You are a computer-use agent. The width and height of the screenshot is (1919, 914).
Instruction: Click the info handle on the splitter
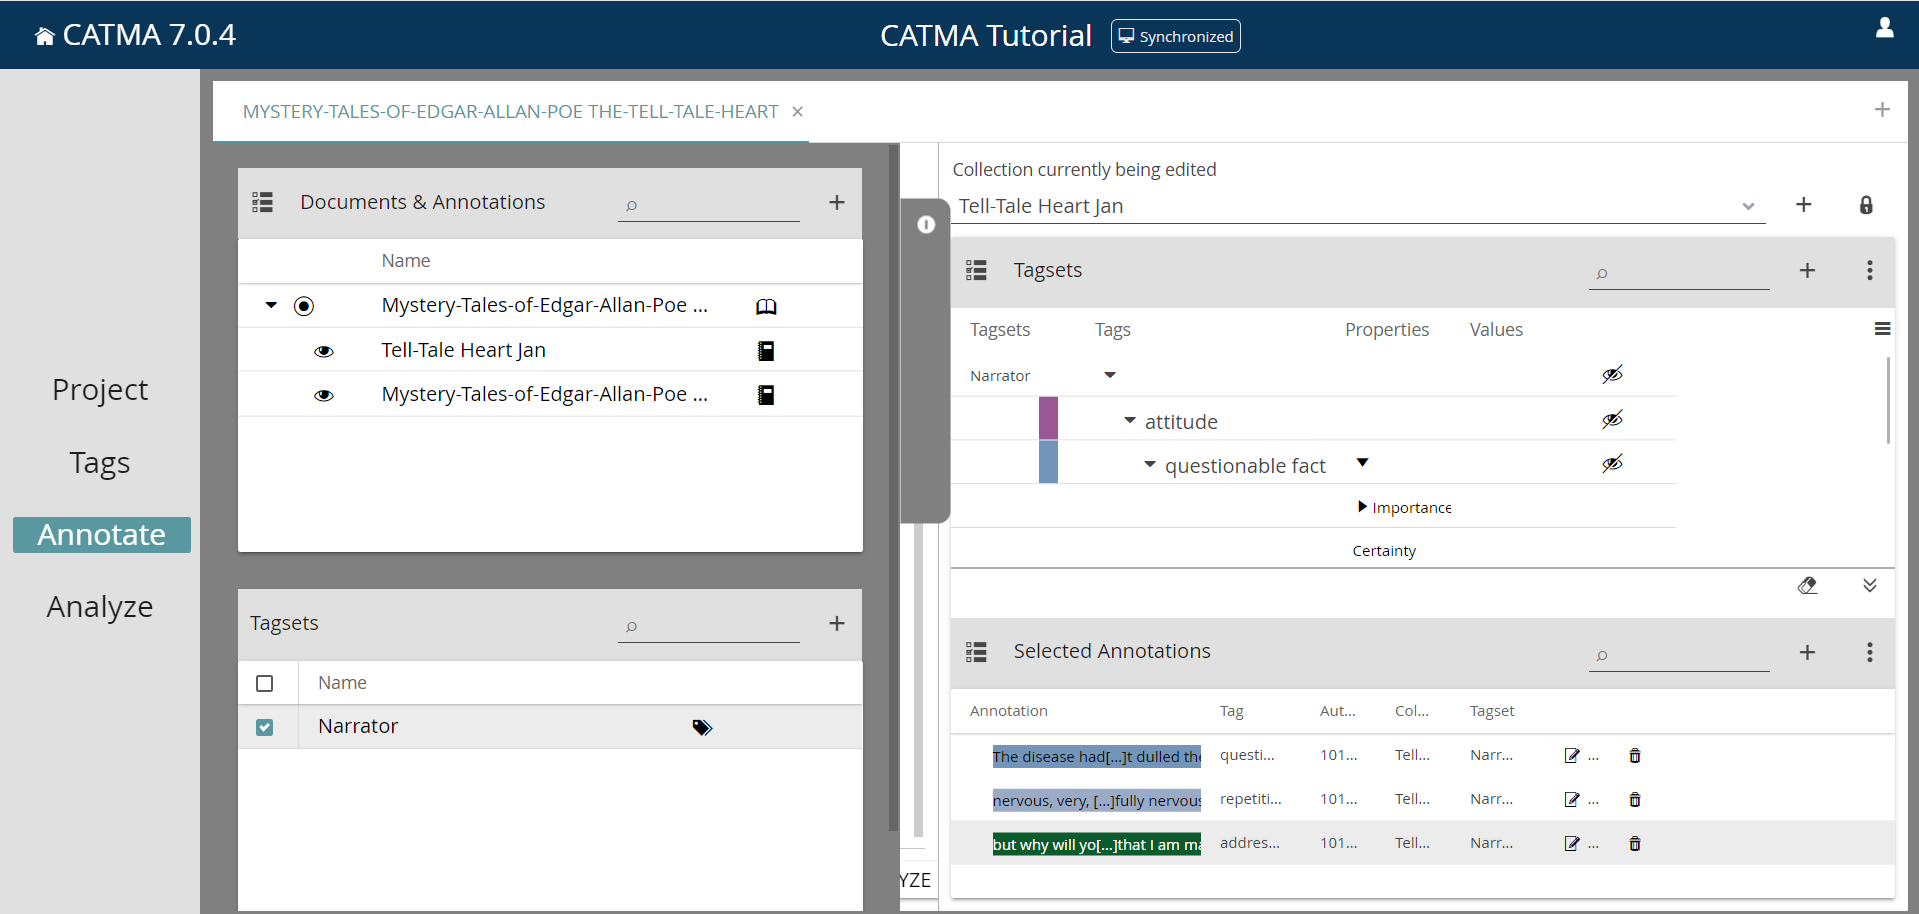tap(926, 224)
